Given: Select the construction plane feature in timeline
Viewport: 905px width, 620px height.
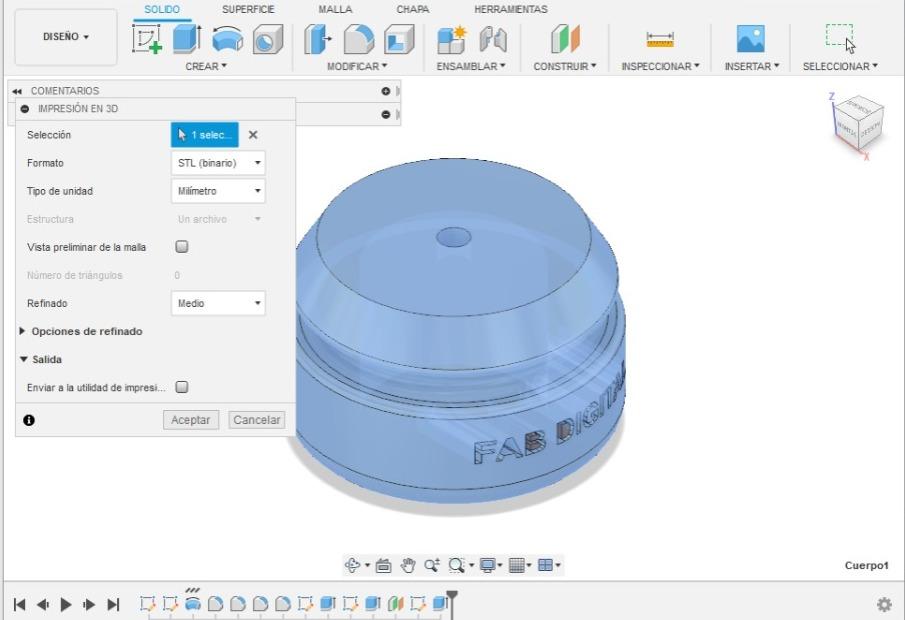Looking at the screenshot, I should (x=395, y=604).
